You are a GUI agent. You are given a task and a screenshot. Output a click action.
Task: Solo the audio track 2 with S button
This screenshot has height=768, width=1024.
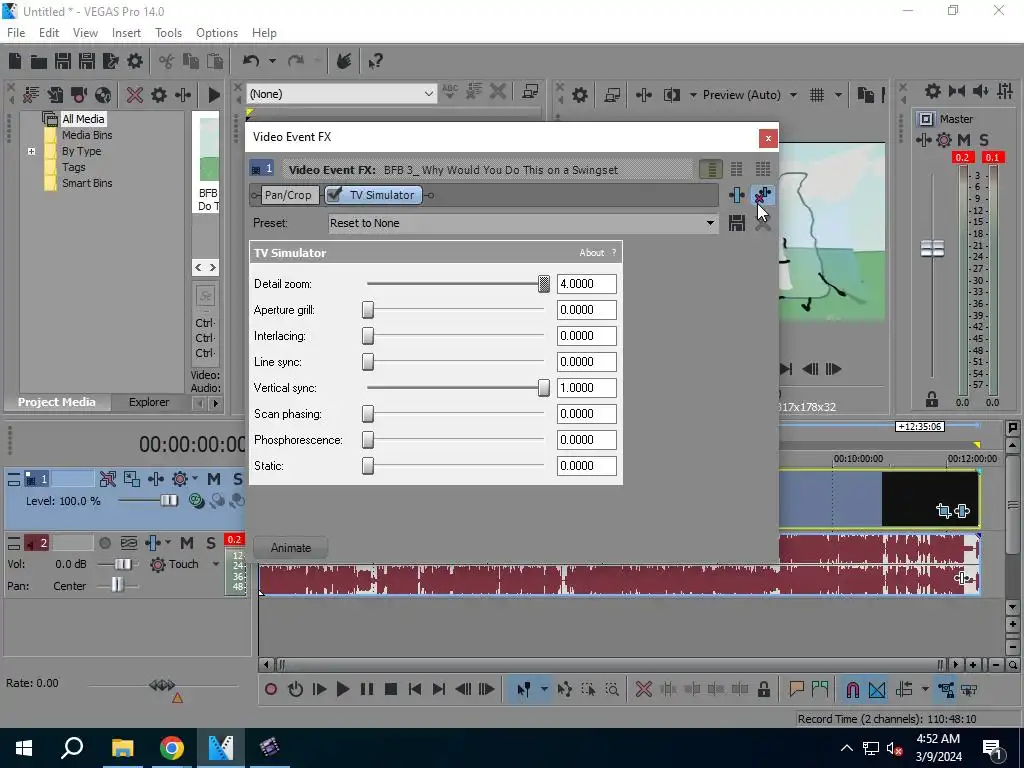(x=210, y=543)
